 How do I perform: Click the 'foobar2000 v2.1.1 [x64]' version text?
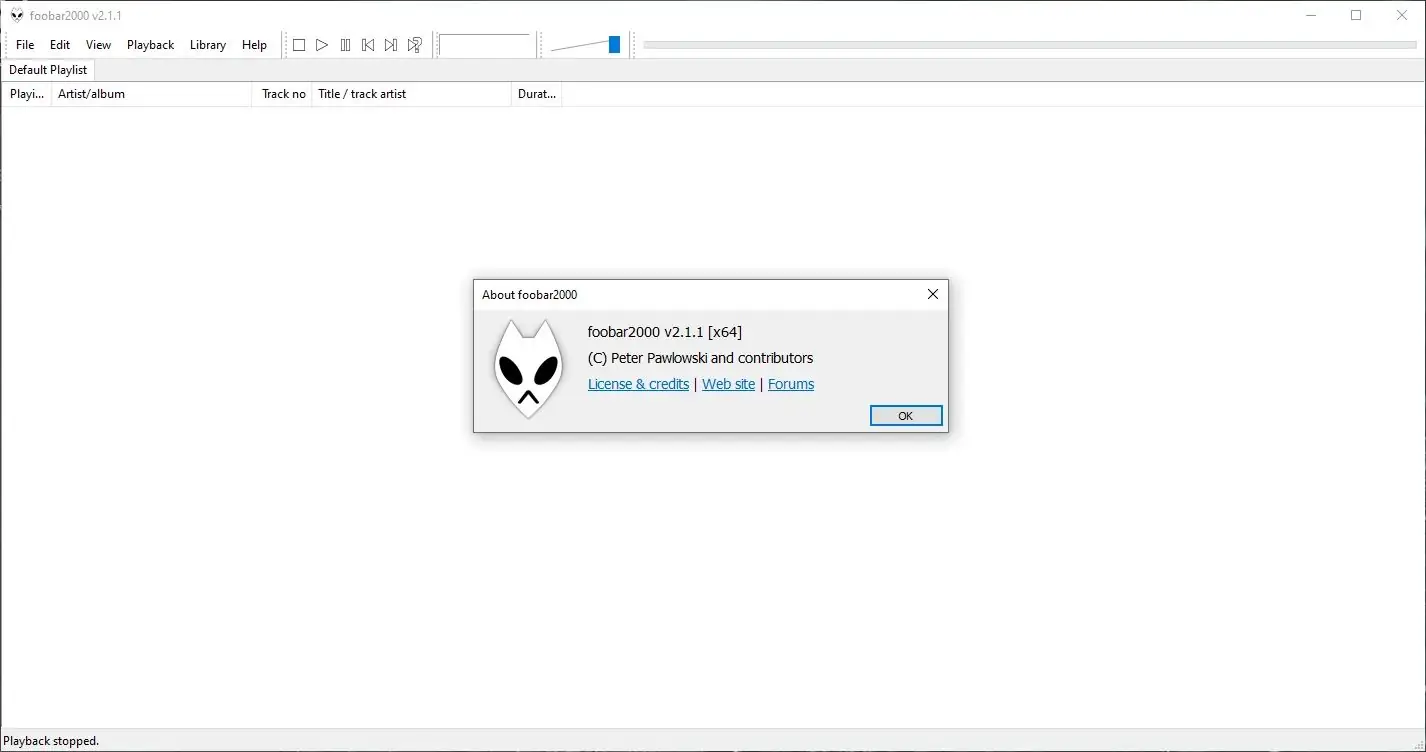click(665, 332)
